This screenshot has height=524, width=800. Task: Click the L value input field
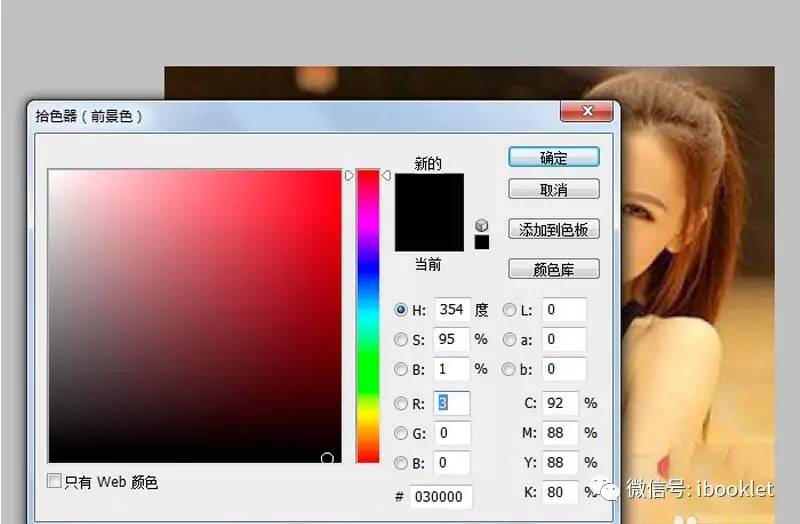coord(564,310)
